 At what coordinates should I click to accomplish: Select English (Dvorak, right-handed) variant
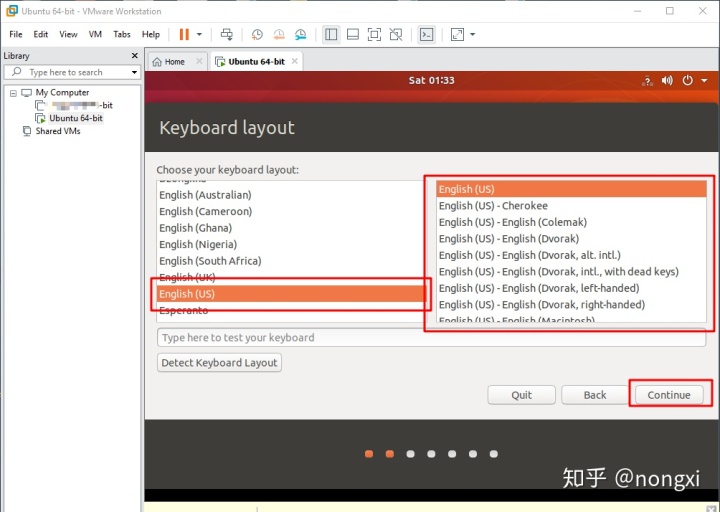571,305
